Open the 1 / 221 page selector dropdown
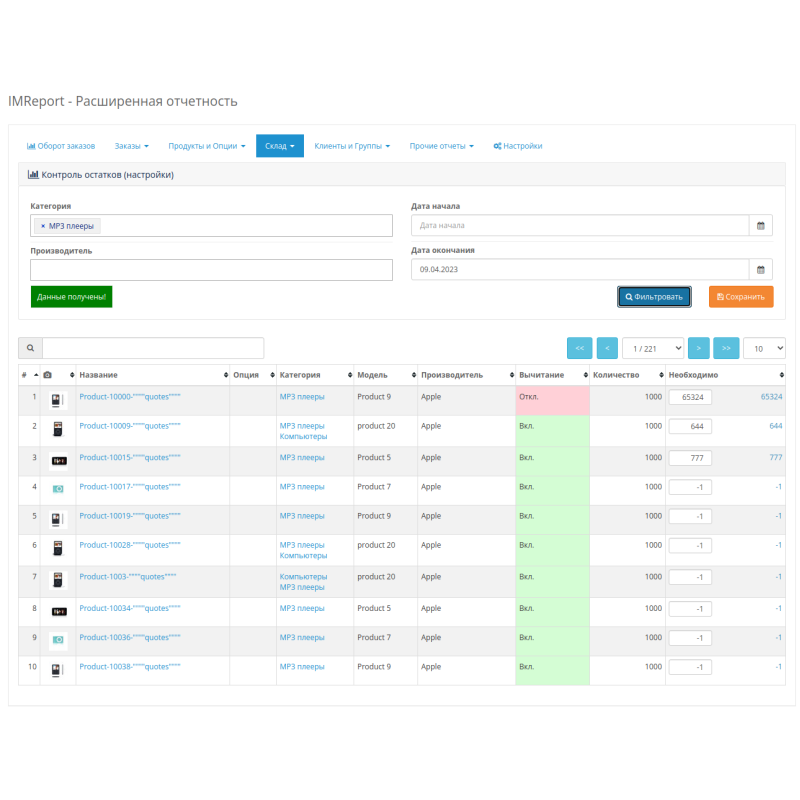This screenshot has width=800, height=800. (653, 348)
